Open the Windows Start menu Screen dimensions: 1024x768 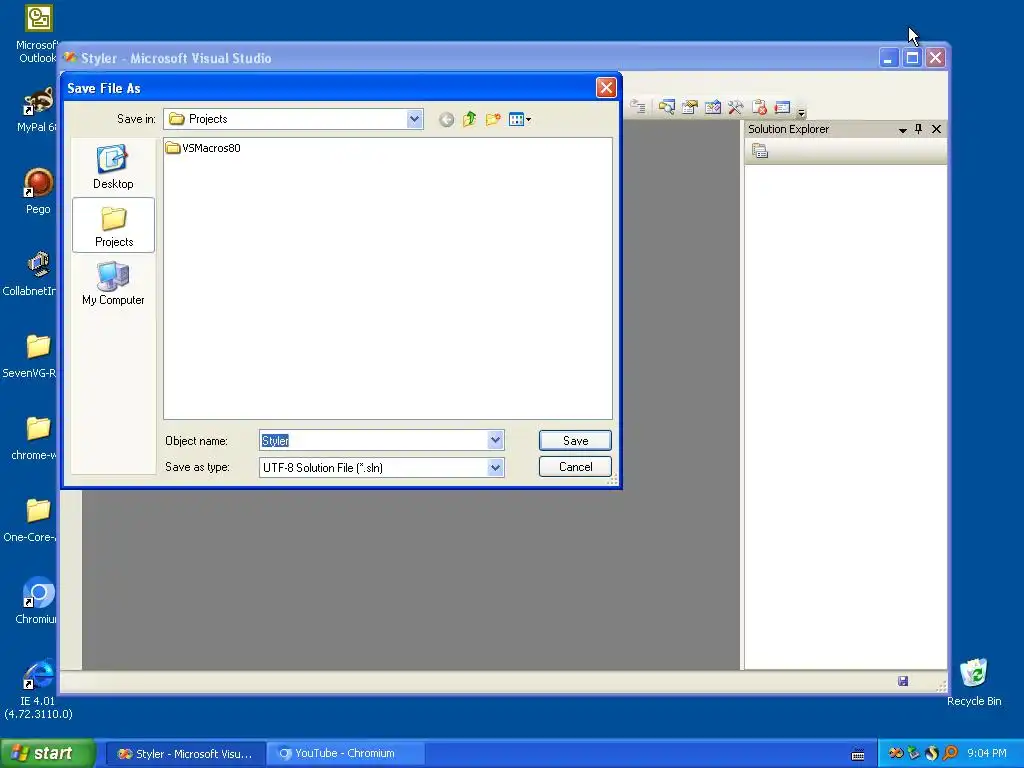pos(48,754)
